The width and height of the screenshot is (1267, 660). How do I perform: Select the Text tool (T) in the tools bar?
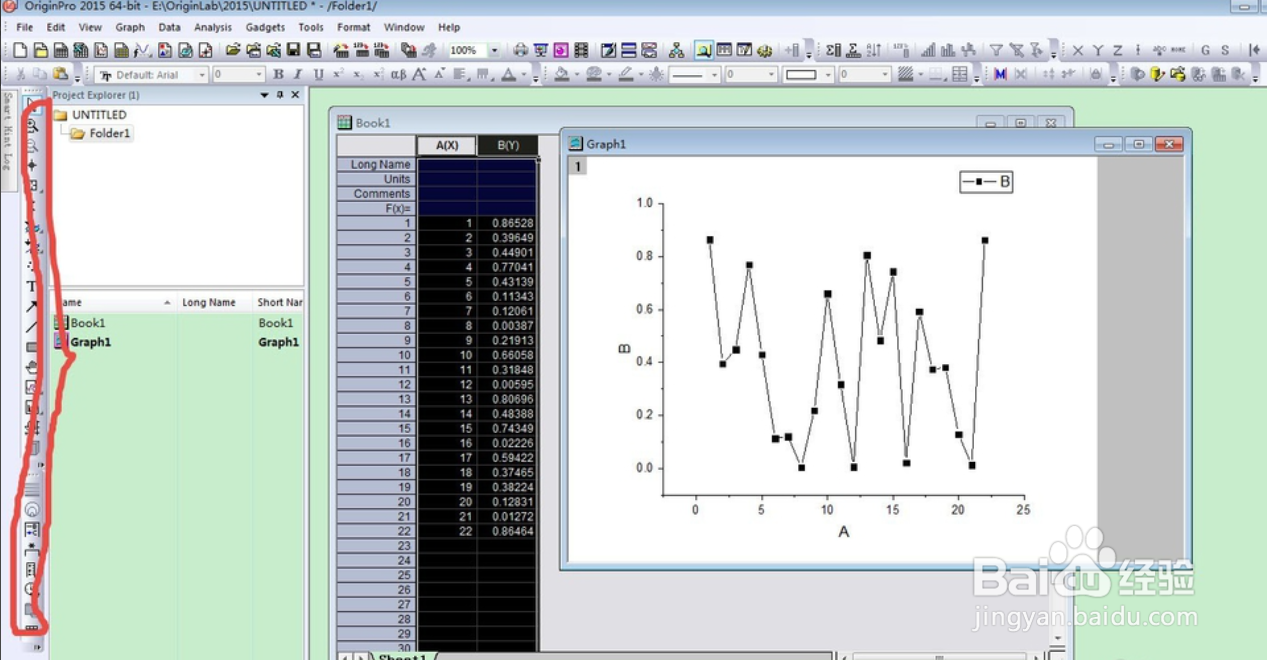(32, 287)
